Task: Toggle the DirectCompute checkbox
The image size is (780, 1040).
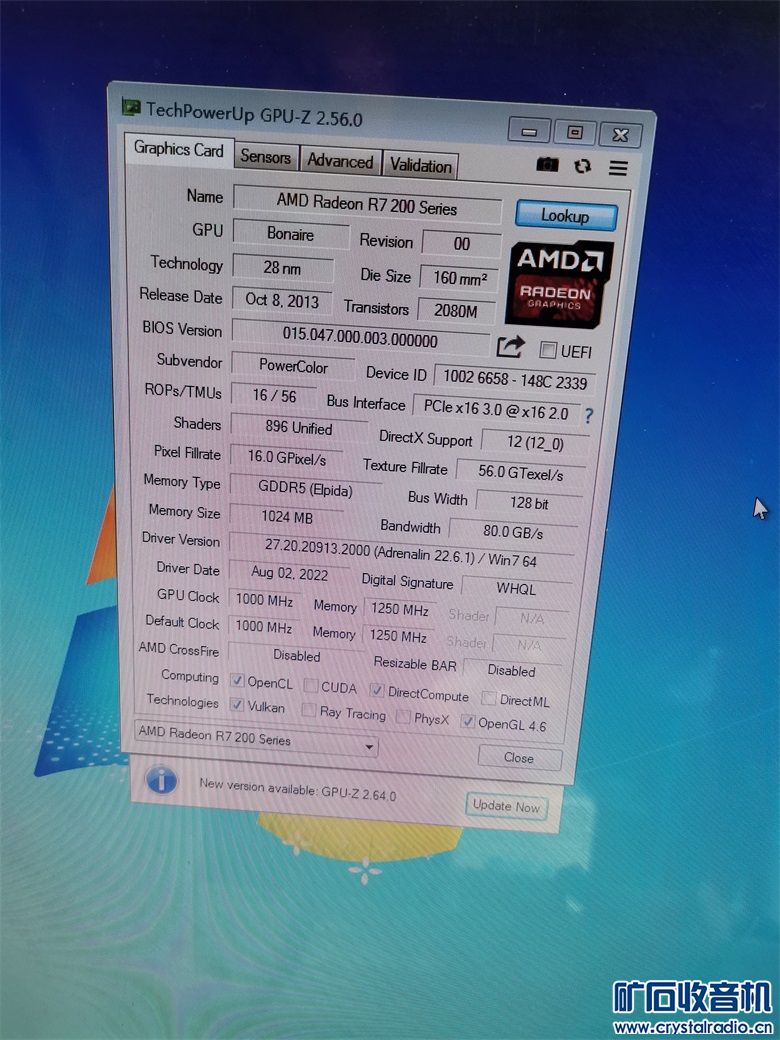Action: [377, 691]
